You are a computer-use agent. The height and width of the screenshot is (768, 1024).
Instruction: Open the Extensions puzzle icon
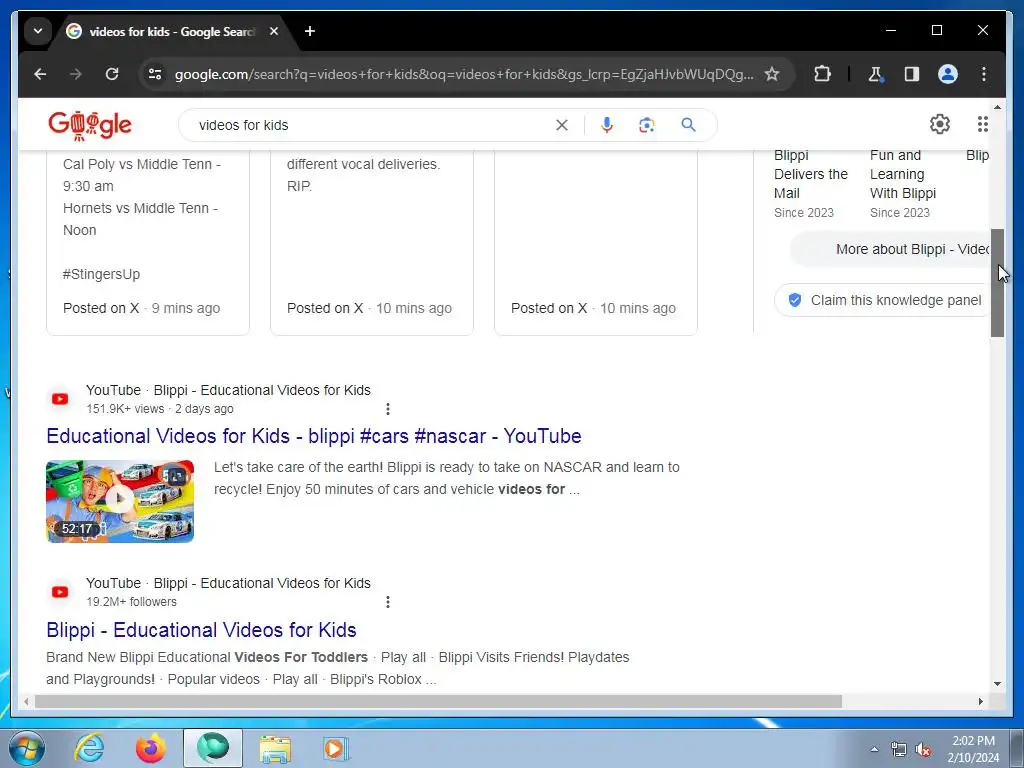(822, 74)
